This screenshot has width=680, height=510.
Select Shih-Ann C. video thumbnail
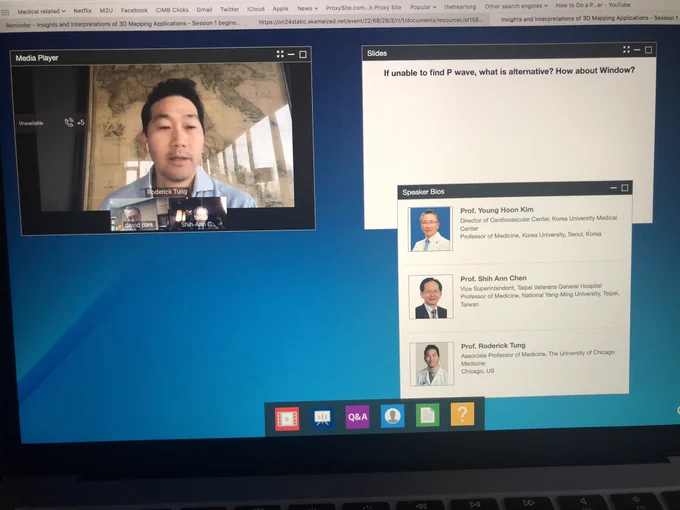coord(197,212)
